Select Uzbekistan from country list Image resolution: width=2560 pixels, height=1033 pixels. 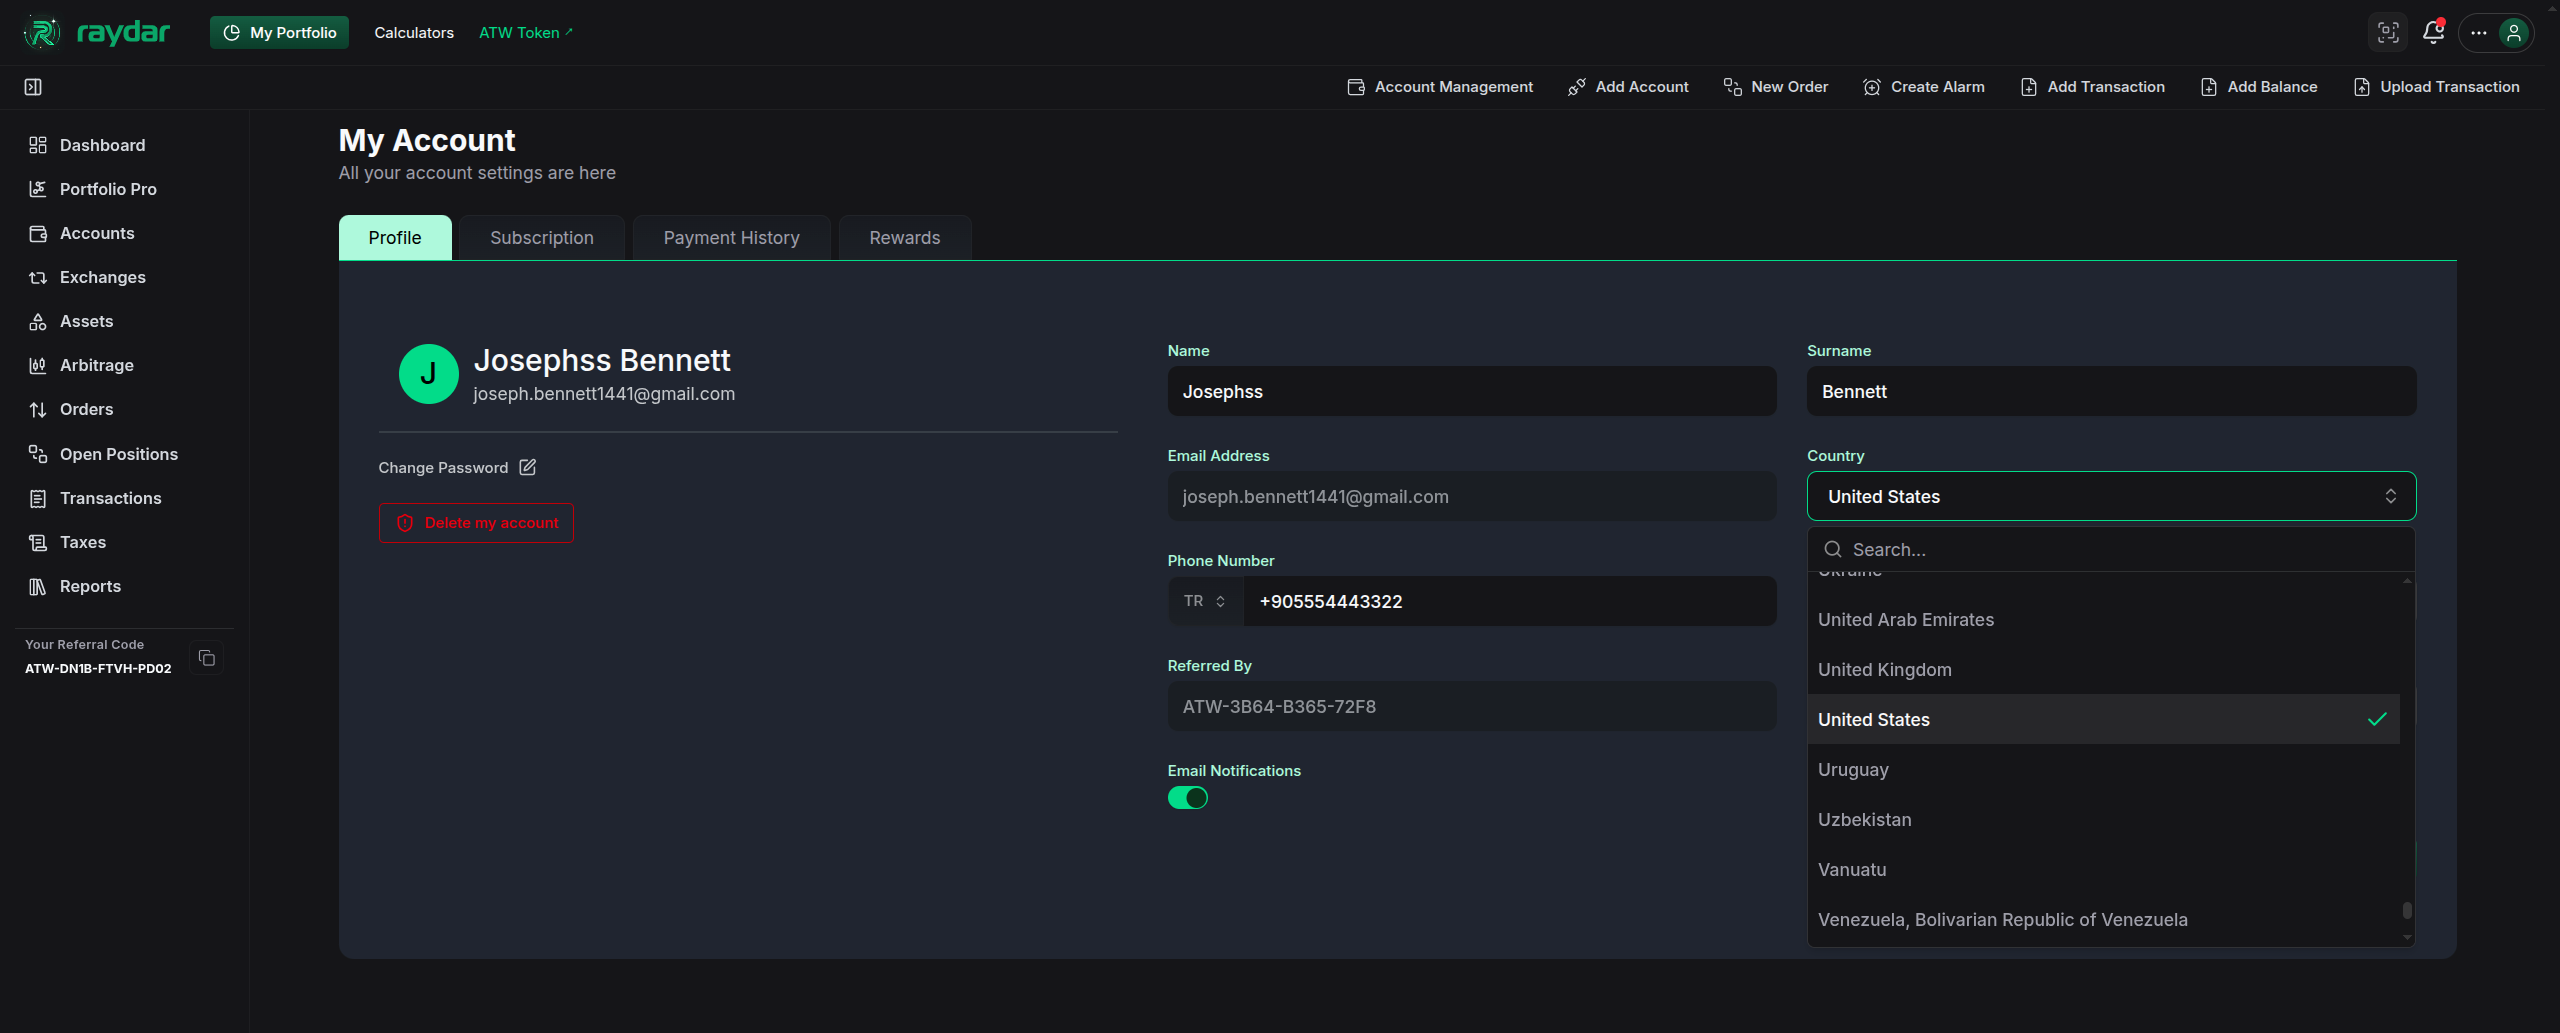[2103, 819]
